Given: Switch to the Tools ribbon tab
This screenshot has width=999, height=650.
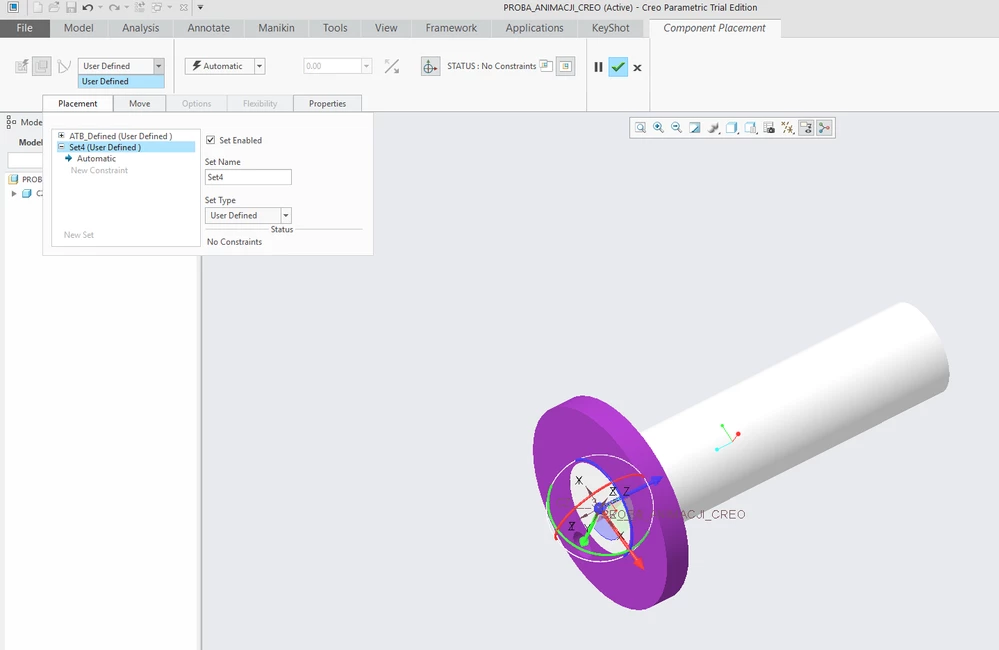Looking at the screenshot, I should (x=335, y=28).
